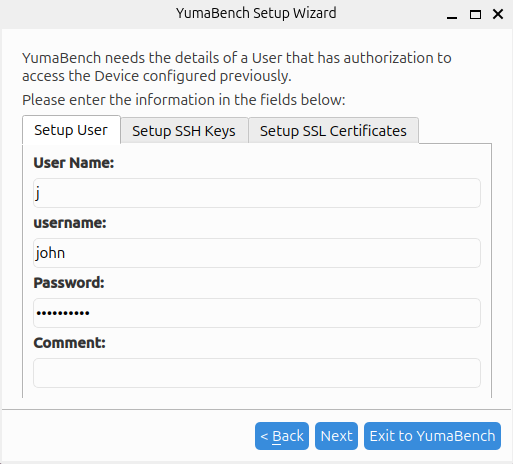Focus the Password input field
513x464 pixels.
[257, 313]
